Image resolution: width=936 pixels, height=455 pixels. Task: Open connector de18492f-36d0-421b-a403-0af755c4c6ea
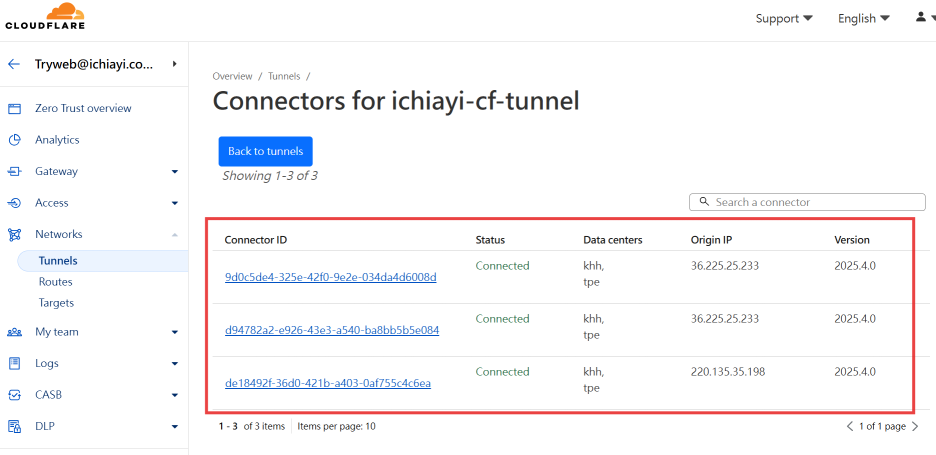pyautogui.click(x=328, y=383)
